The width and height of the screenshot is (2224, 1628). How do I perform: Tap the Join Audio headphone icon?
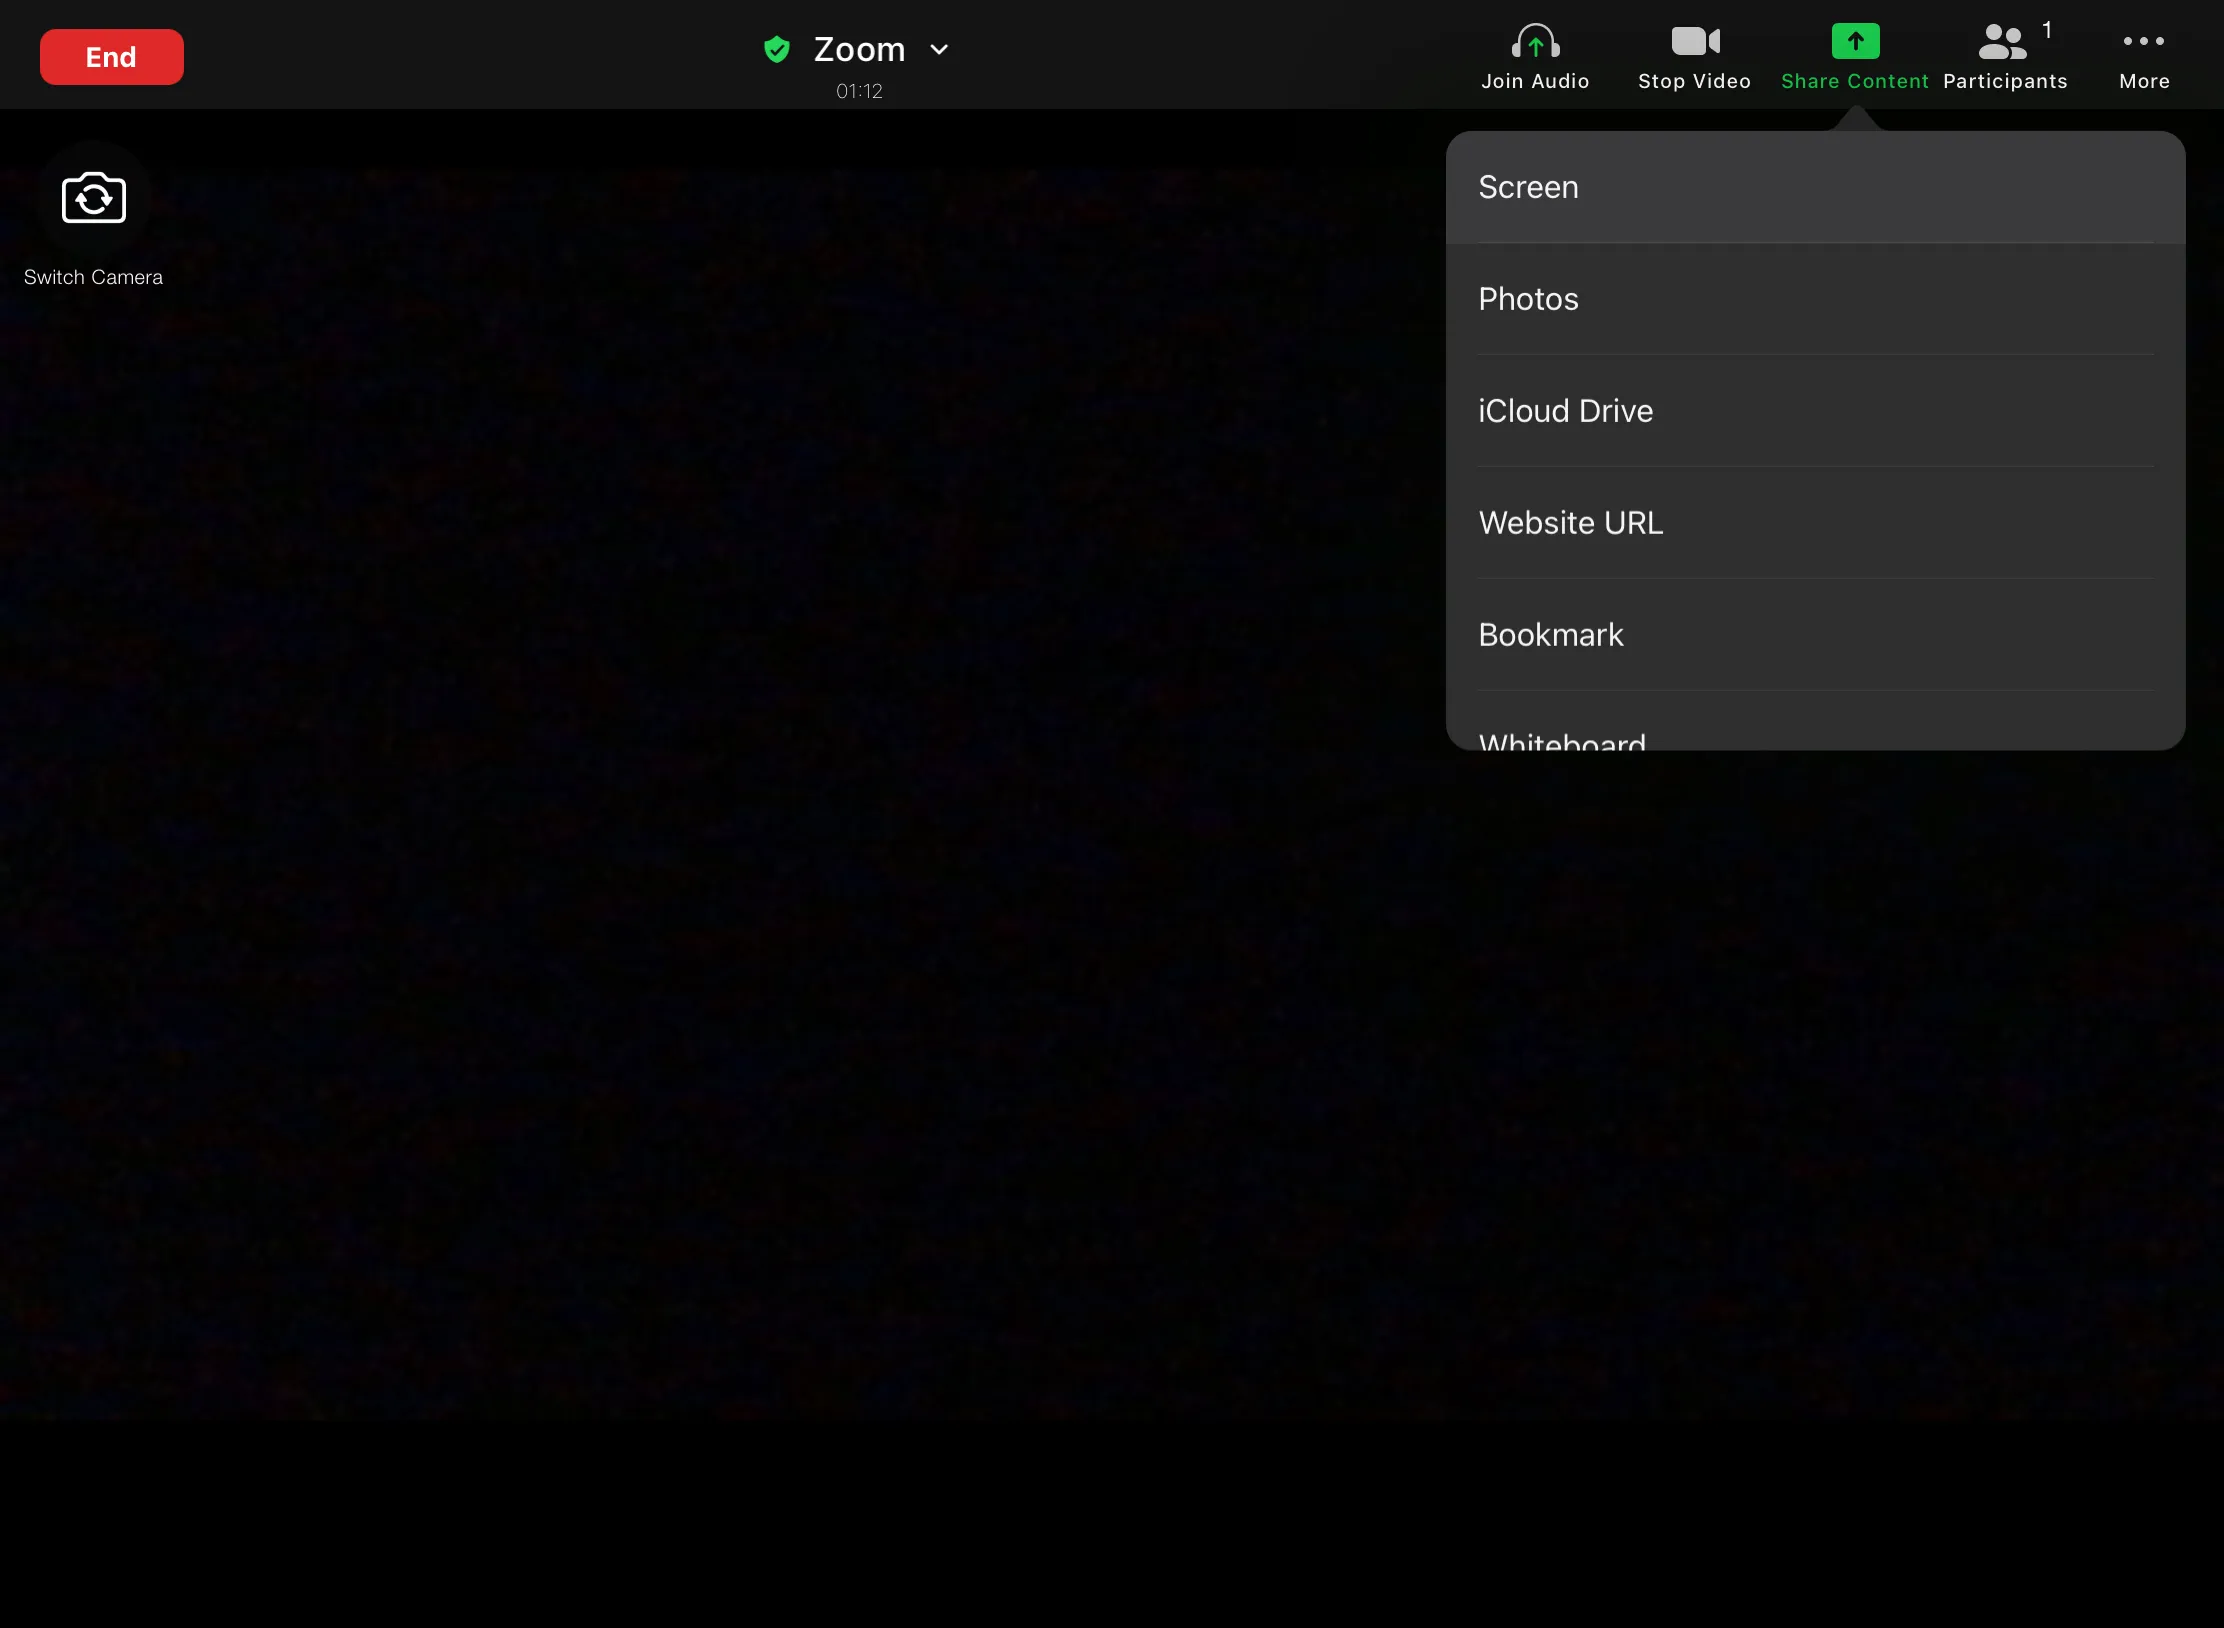click(1535, 42)
